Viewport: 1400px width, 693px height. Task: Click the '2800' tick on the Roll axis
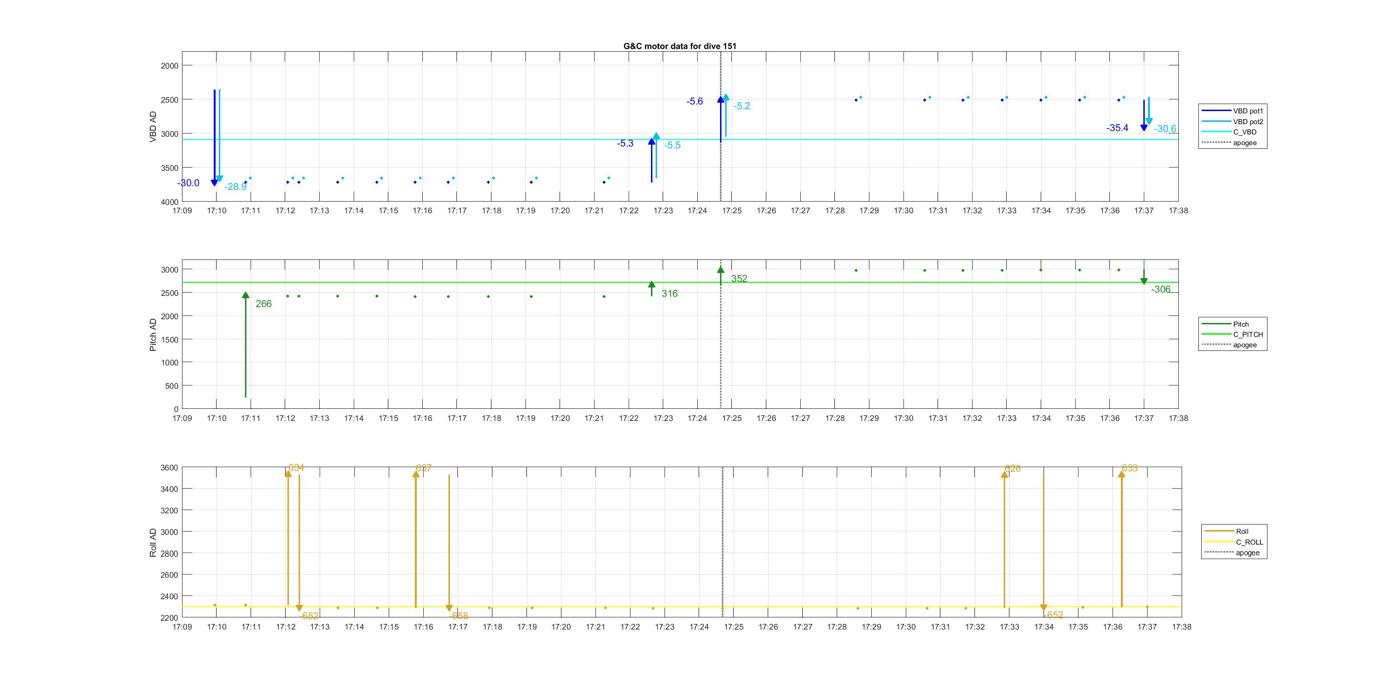(169, 554)
